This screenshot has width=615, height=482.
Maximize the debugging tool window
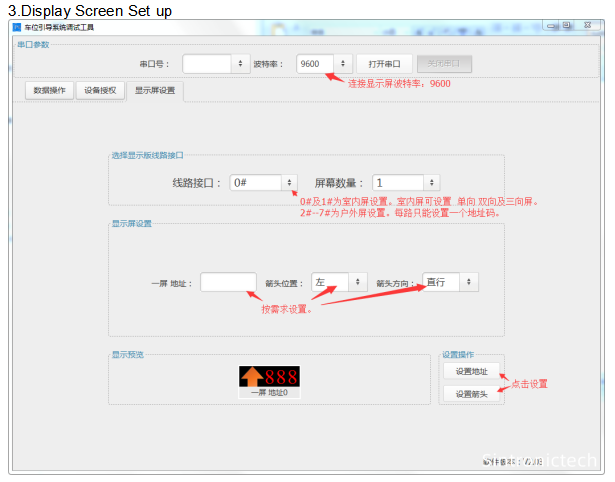coord(568,26)
